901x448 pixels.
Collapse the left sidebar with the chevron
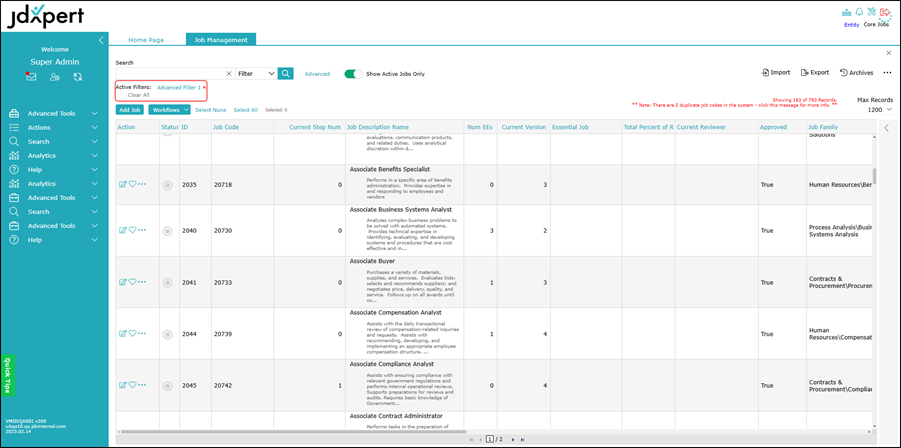(x=101, y=40)
